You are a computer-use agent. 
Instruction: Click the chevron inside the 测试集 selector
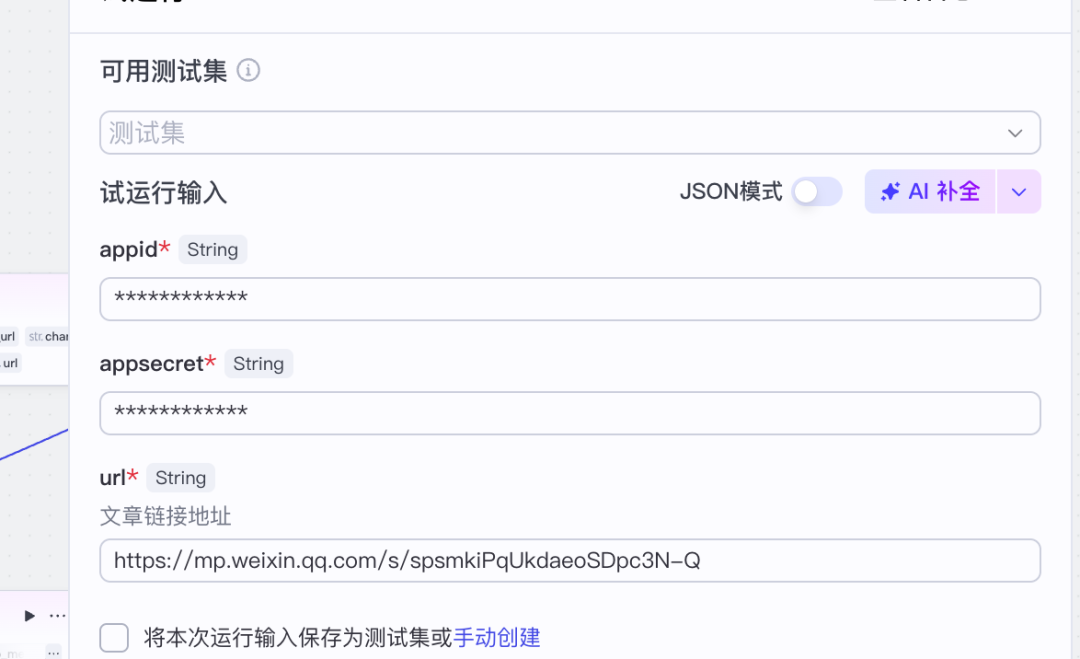tap(1015, 133)
